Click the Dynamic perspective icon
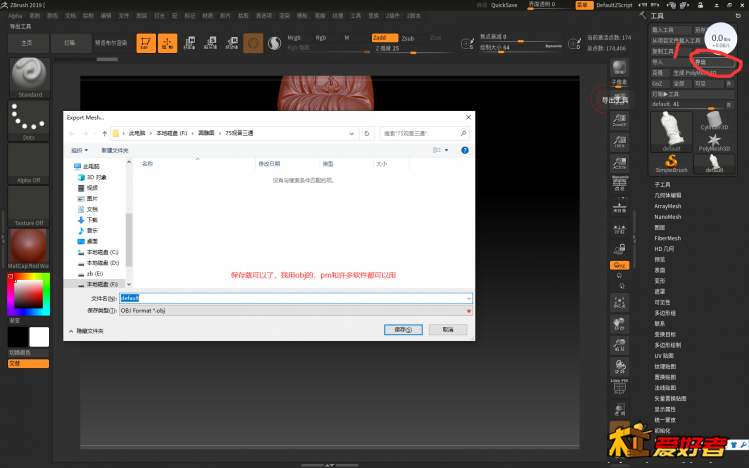Viewport: 749px width, 468px height. (x=620, y=184)
